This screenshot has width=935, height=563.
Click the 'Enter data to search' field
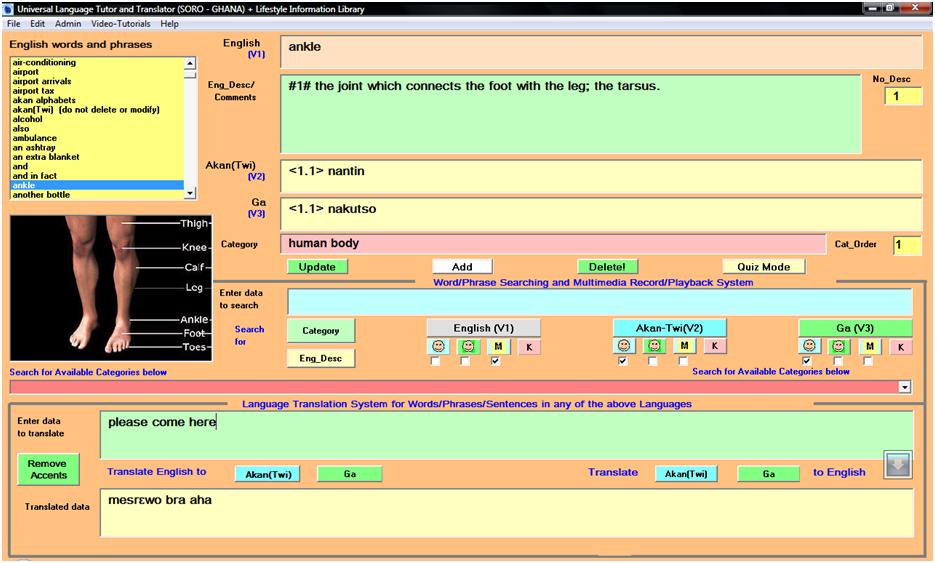pos(599,302)
